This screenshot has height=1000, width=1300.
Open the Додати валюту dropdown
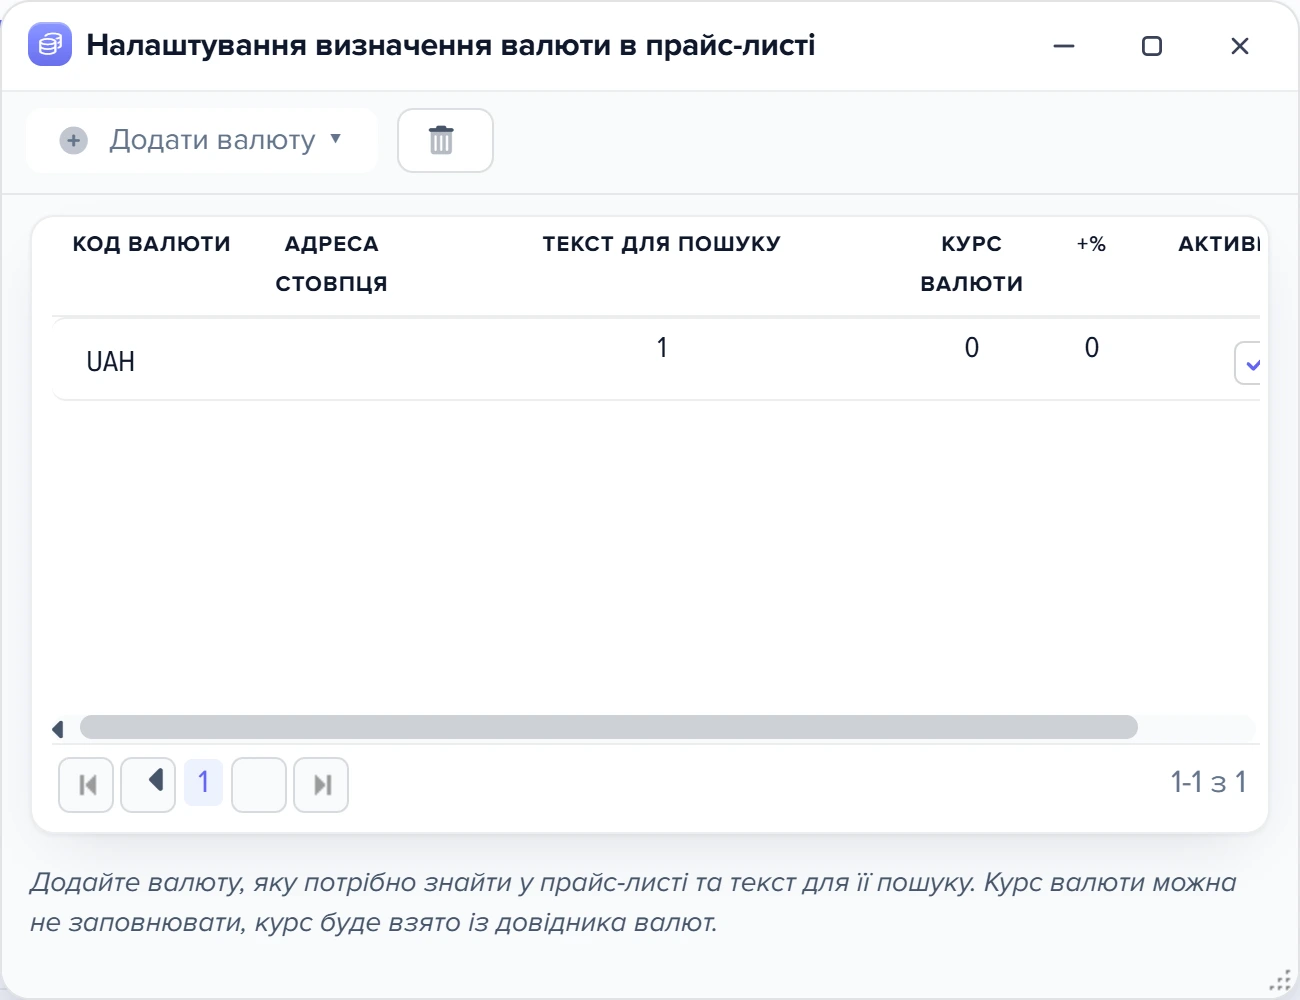[x=201, y=140]
